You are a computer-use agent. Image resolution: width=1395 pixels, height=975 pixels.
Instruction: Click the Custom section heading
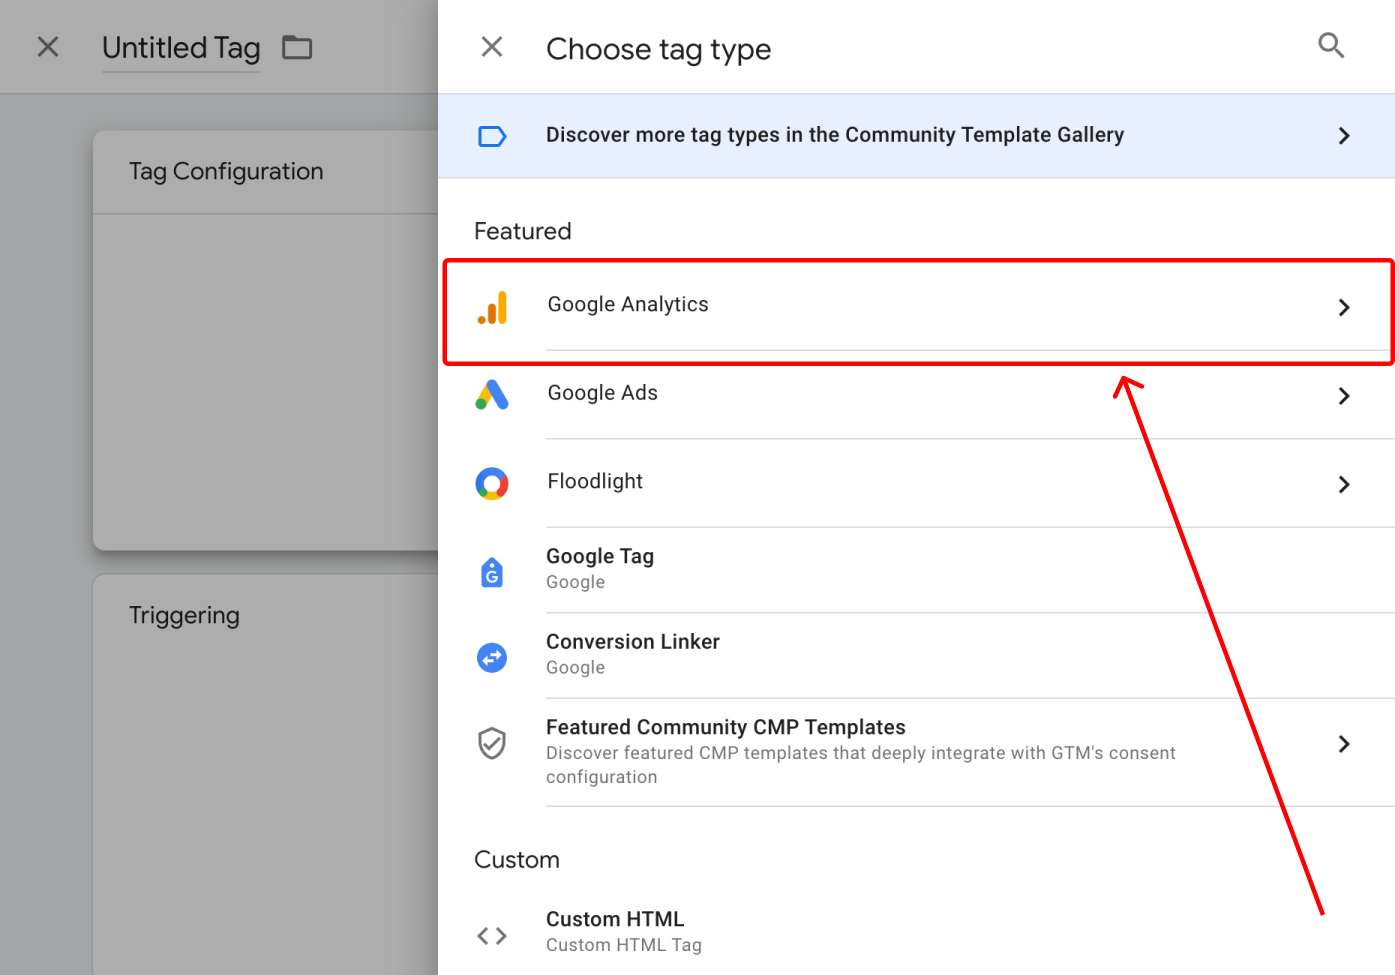pyautogui.click(x=517, y=860)
